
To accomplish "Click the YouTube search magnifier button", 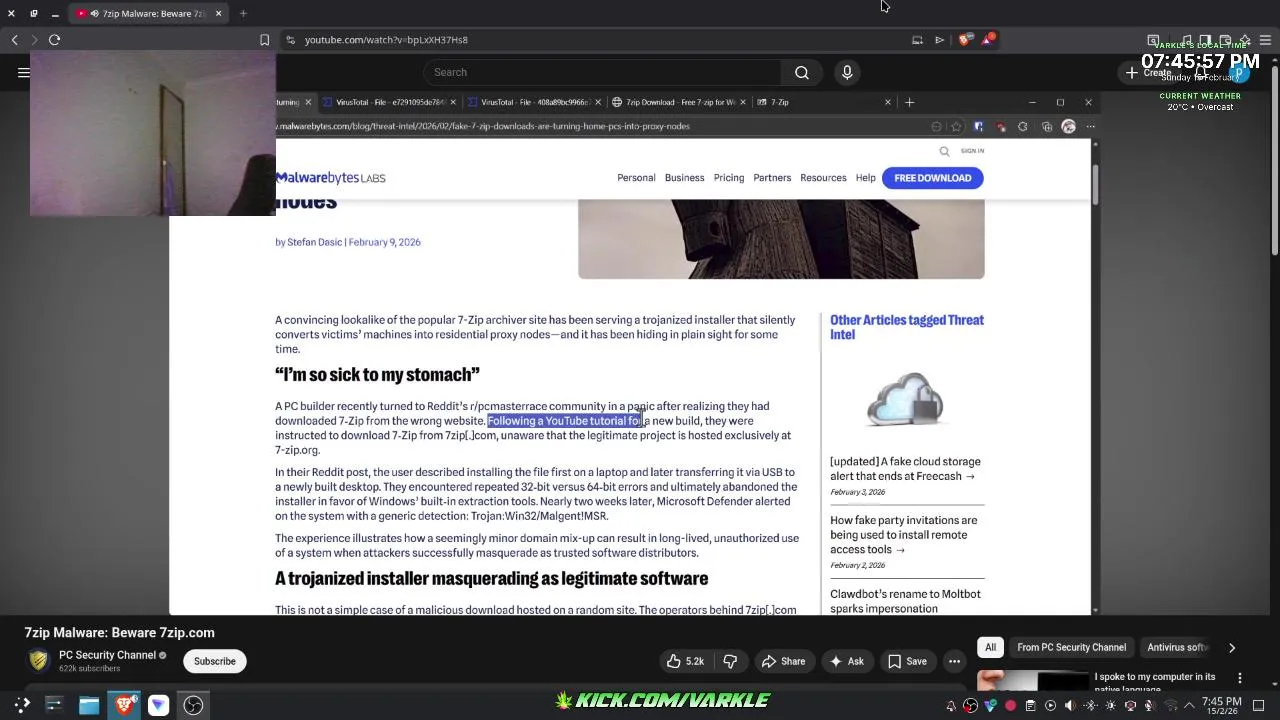I will tap(802, 72).
